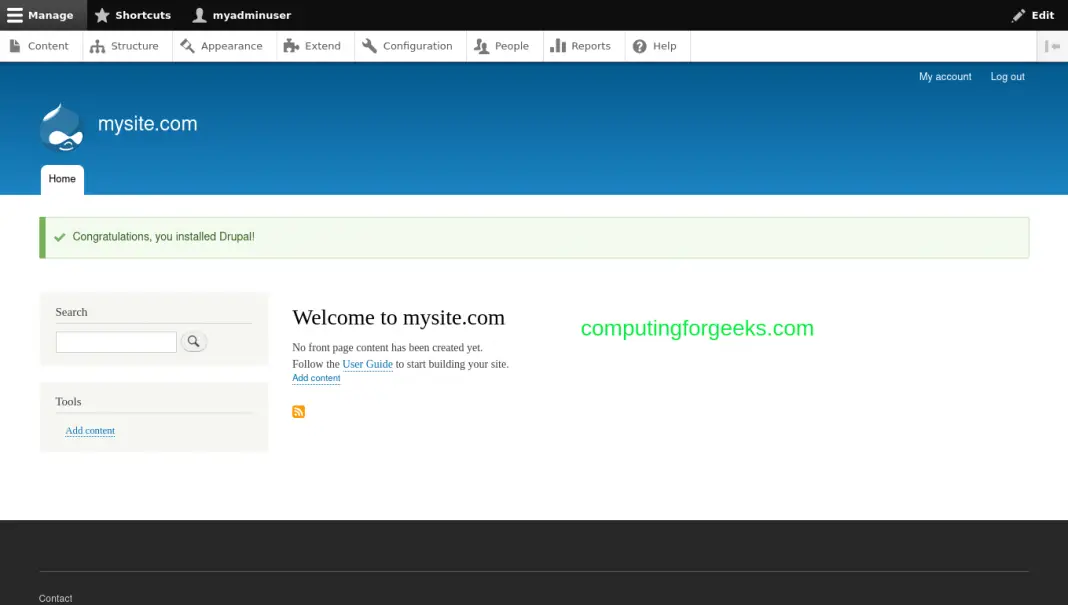Toggle the toolbar orientation control
Image resolution: width=1068 pixels, height=605 pixels.
(1051, 46)
